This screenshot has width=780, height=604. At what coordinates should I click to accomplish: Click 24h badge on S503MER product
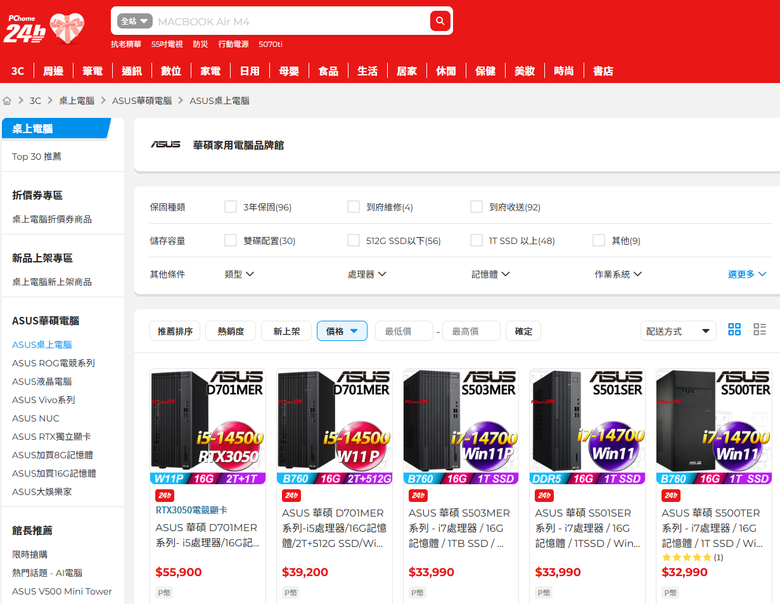coord(418,495)
